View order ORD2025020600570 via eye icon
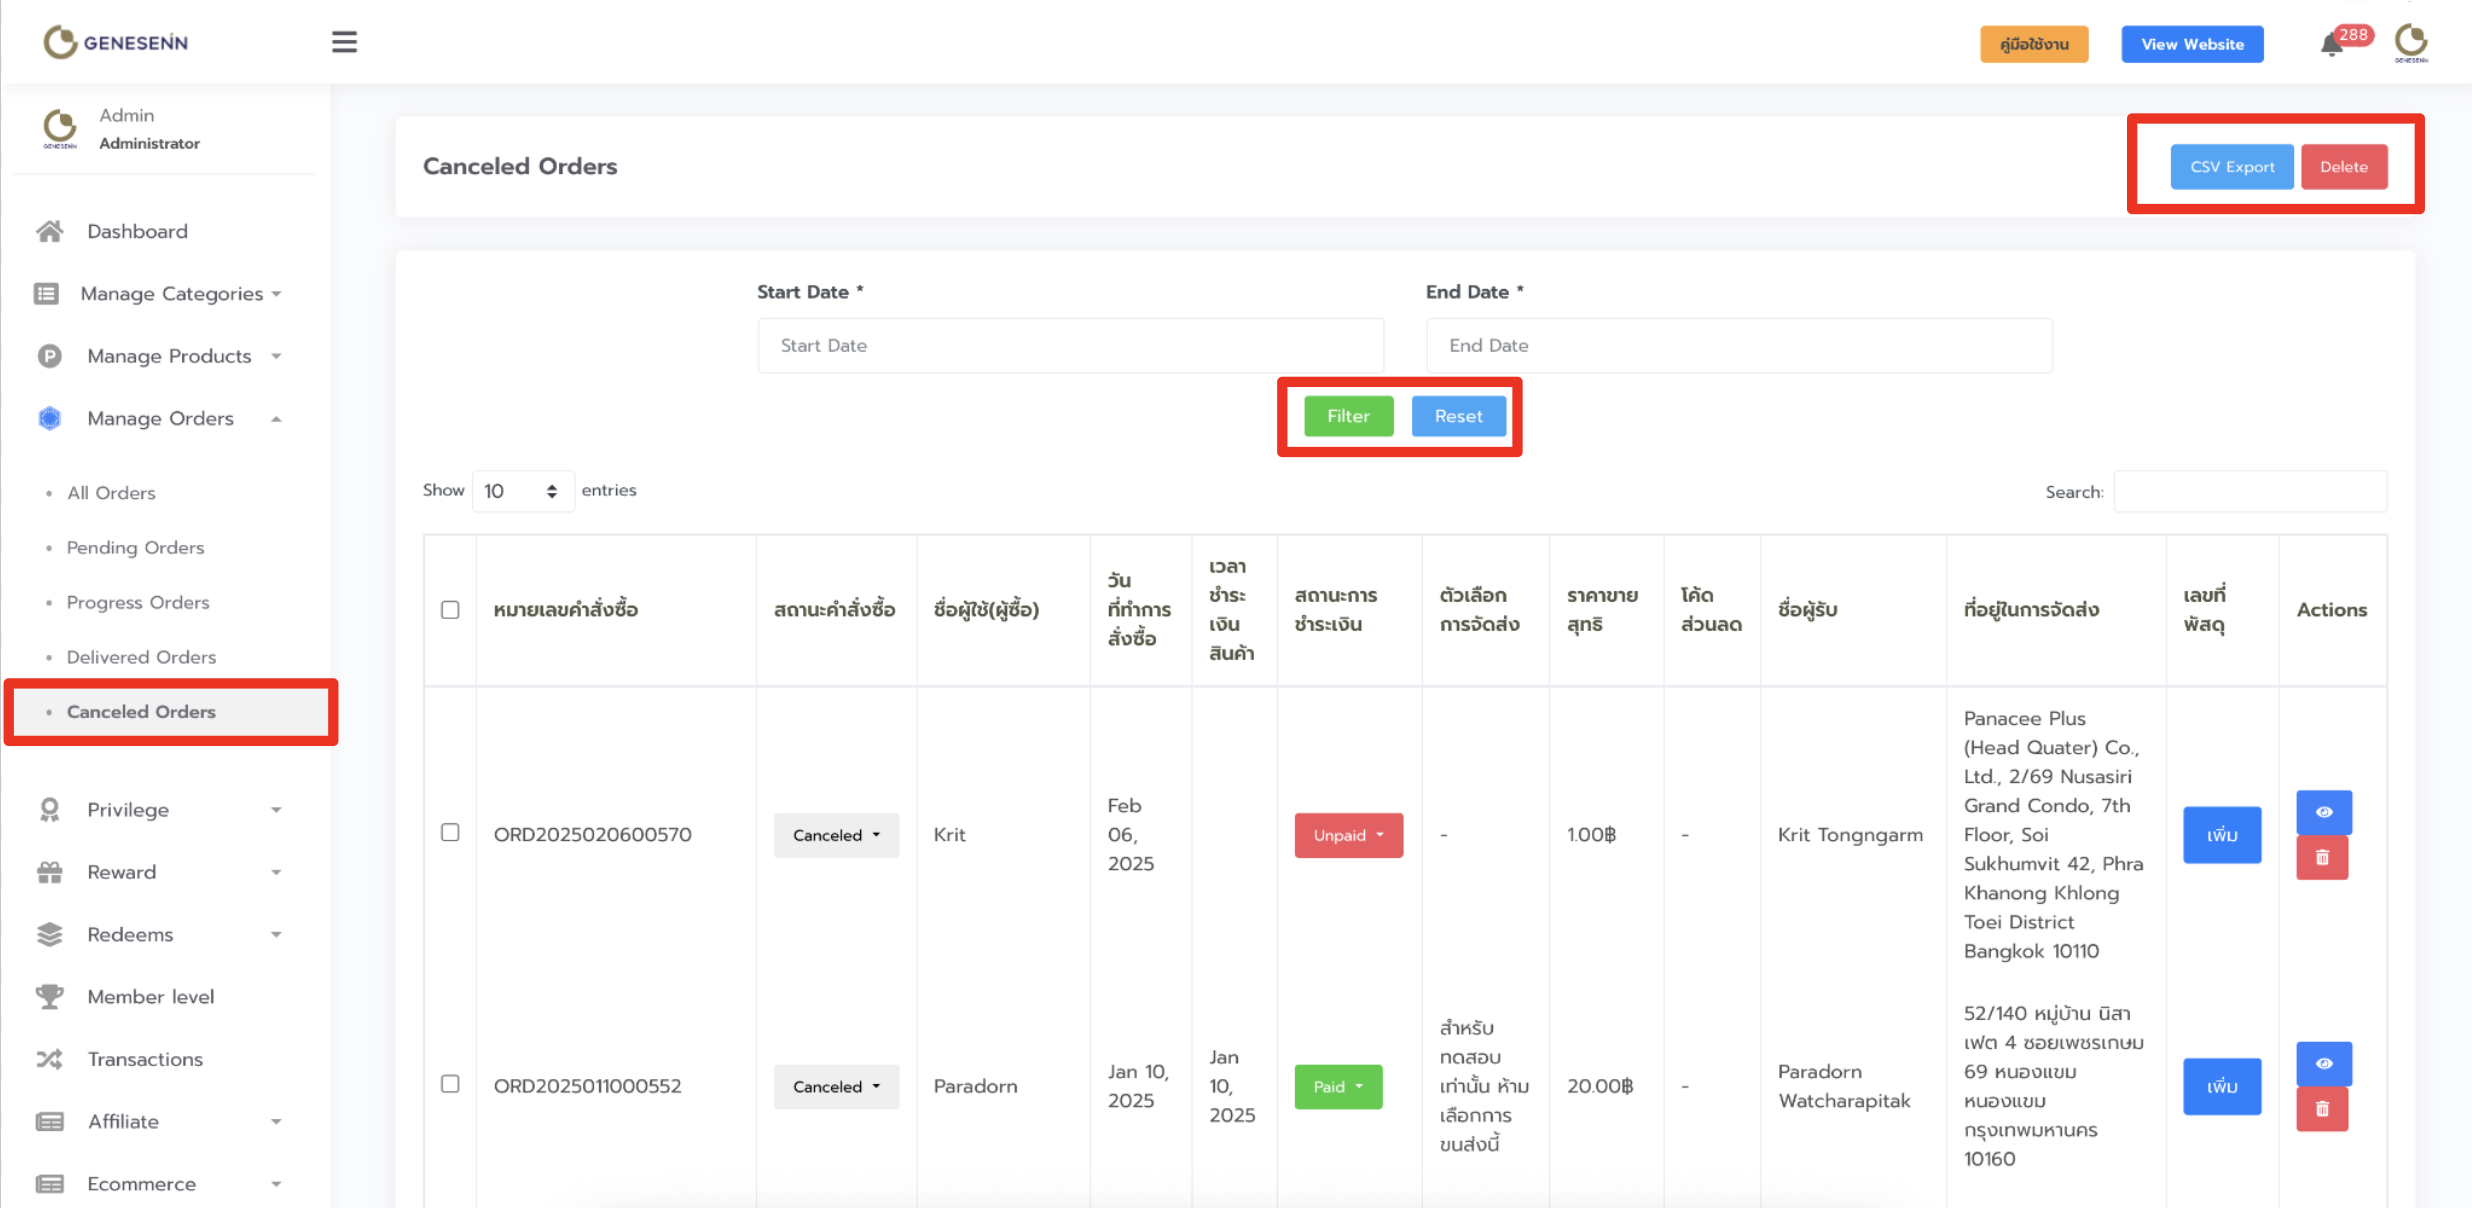Image resolution: width=2472 pixels, height=1208 pixels. coord(2323,812)
